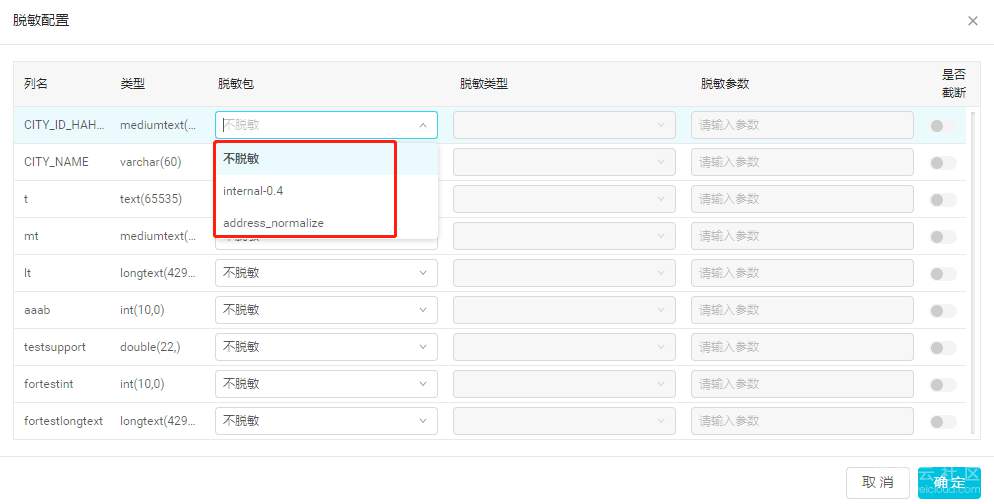Click 脱敏参数 input for t row

(802, 199)
